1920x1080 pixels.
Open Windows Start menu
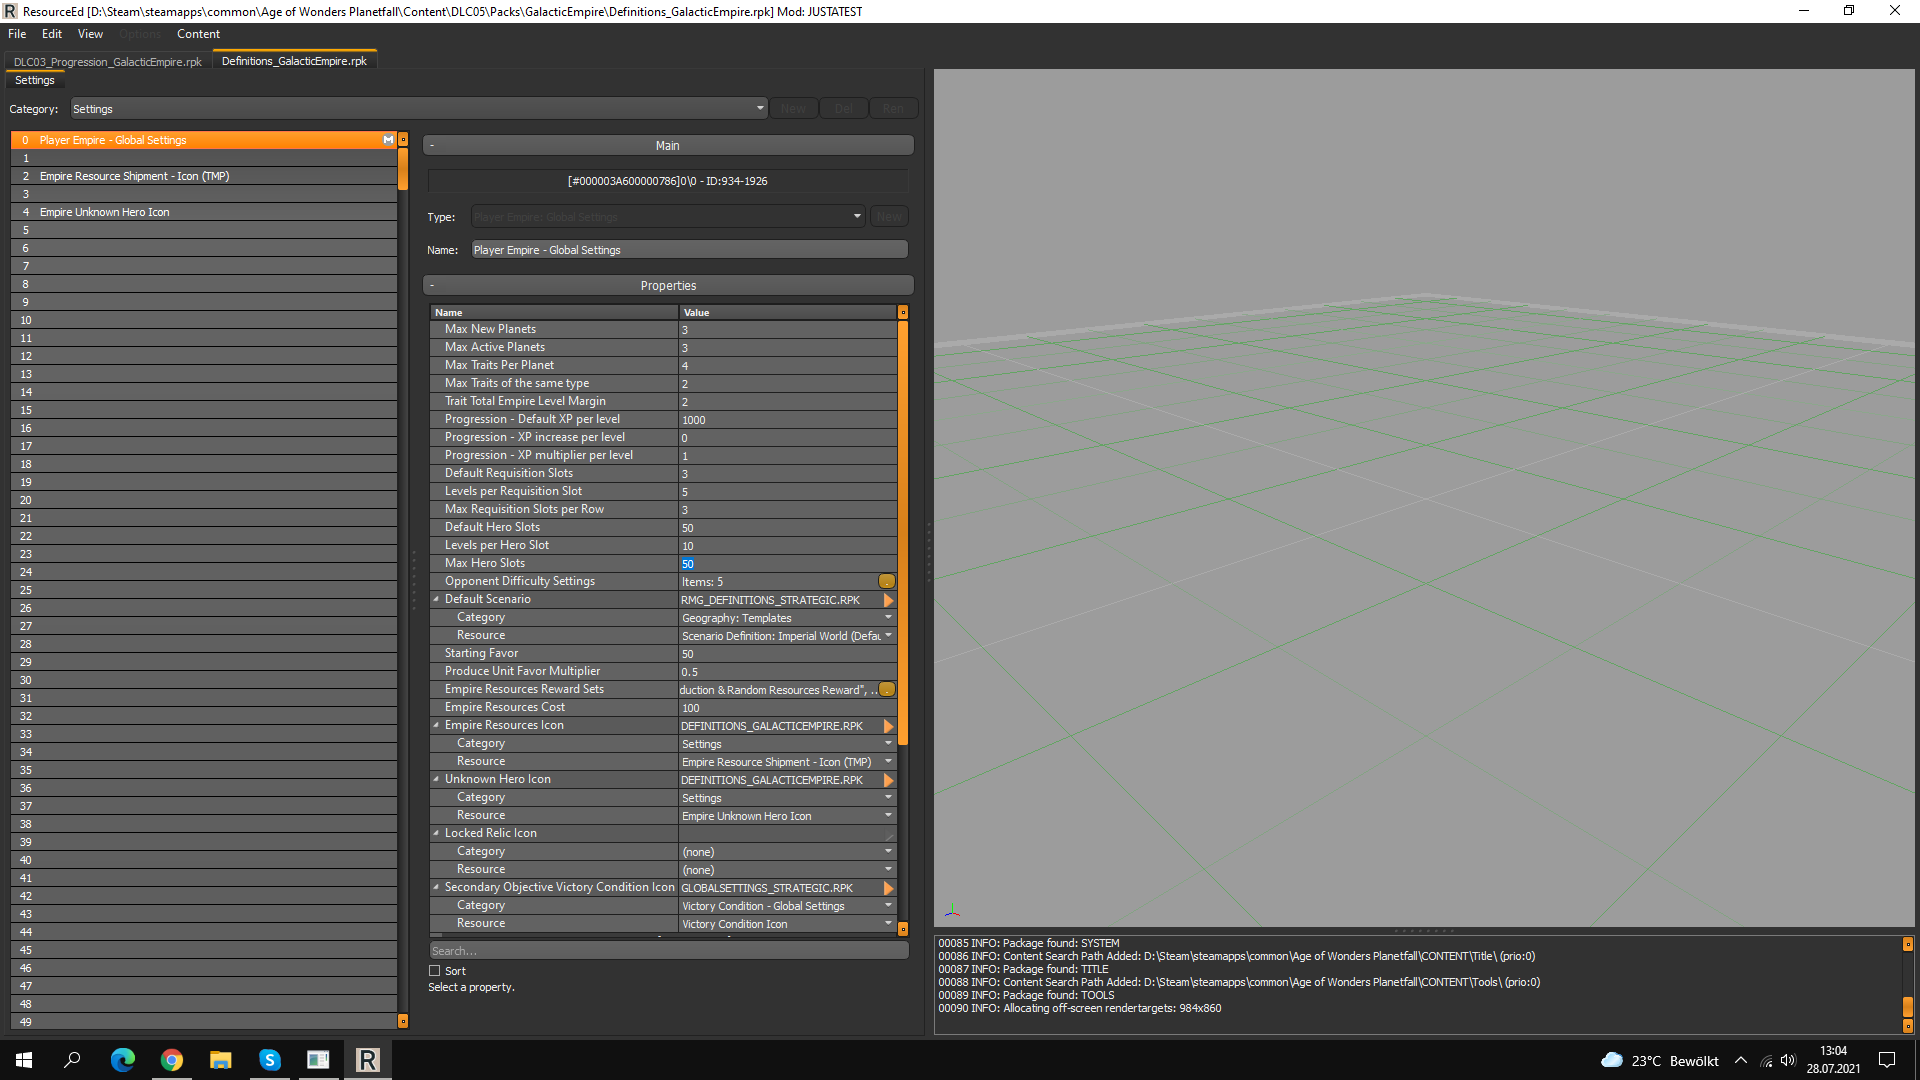[x=24, y=1060]
